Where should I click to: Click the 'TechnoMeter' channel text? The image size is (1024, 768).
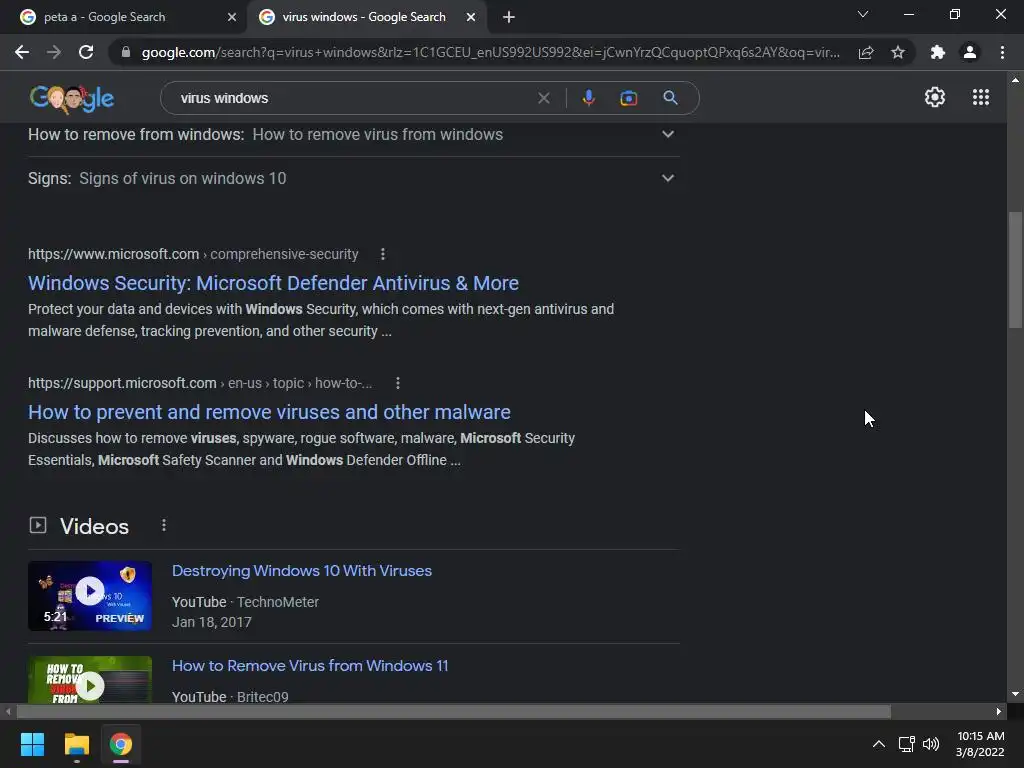coord(278,602)
